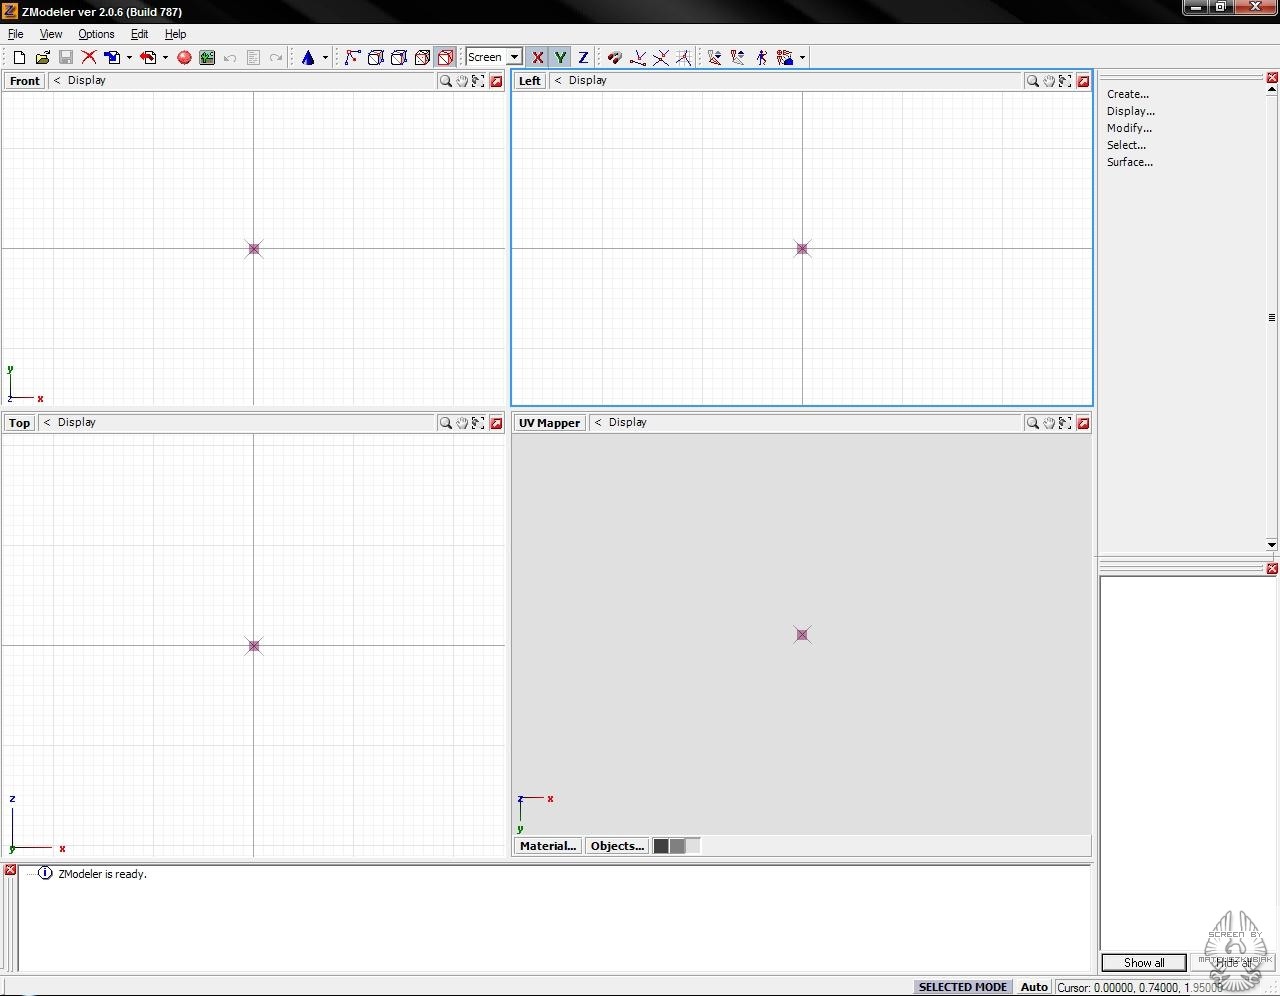
Task: Click the Material... button in UV Mapper
Action: pos(548,846)
